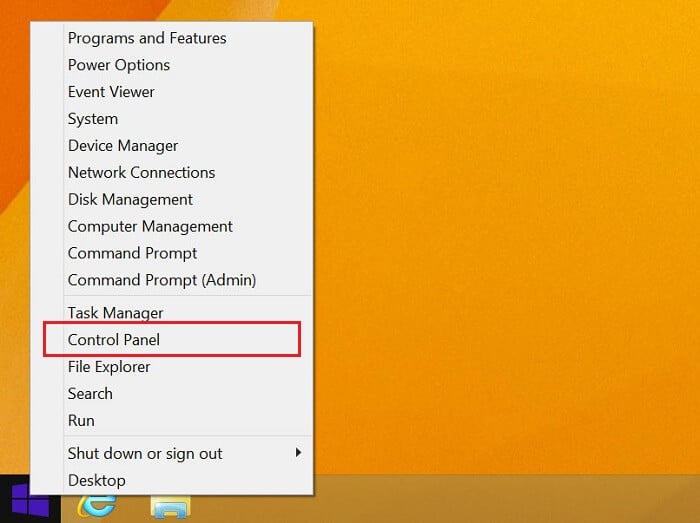Open Internet Explorer from the taskbar
700x523 pixels.
coord(97,506)
